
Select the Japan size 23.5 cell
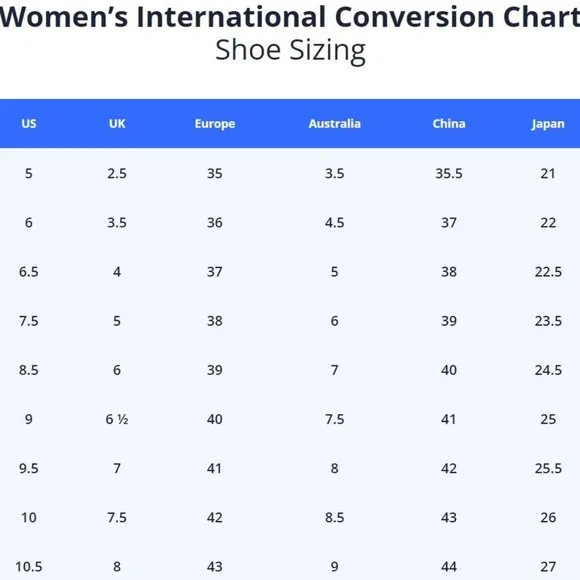(548, 321)
